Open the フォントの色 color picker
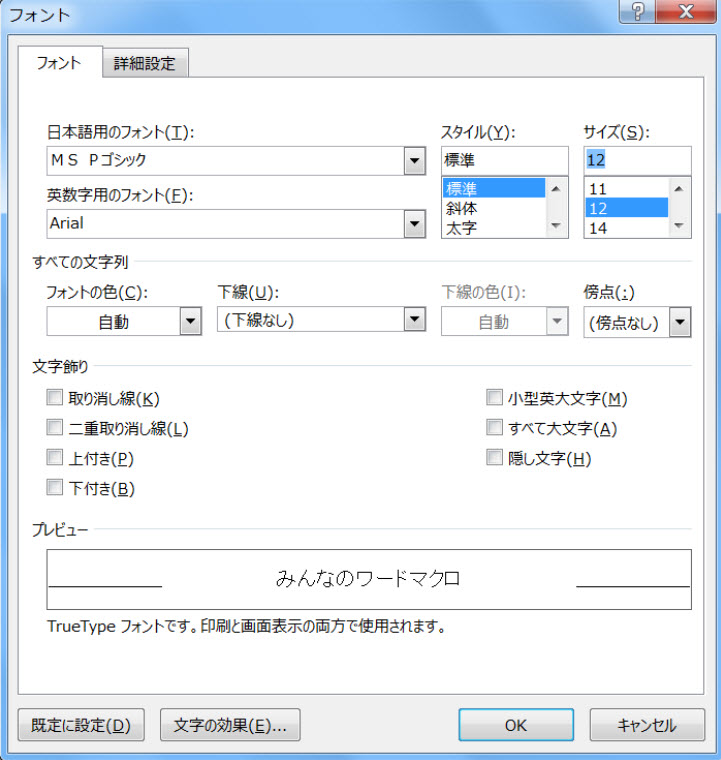Screen dimensions: 721x760 190,322
